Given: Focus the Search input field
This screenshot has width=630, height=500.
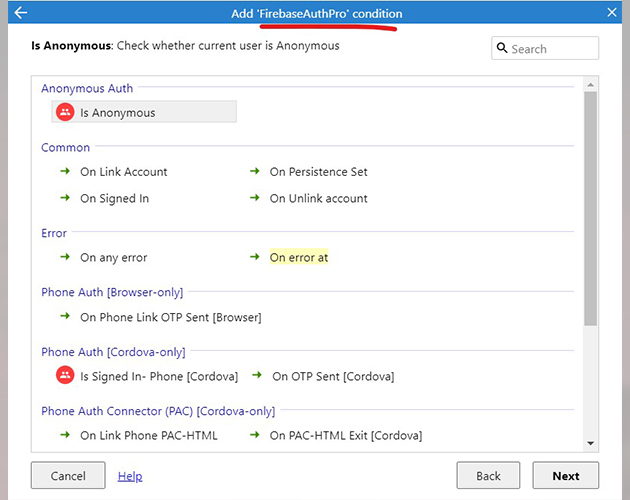Looking at the screenshot, I should point(553,49).
